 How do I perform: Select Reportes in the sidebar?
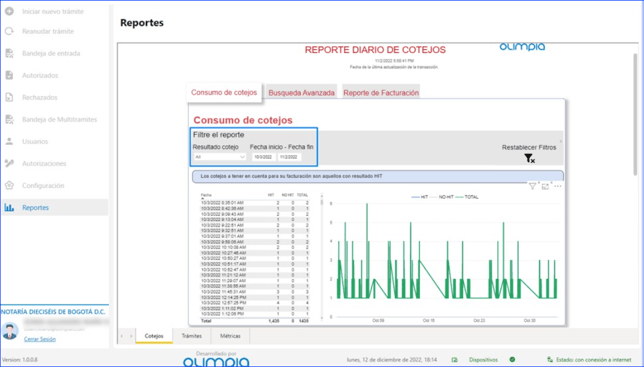coord(54,207)
